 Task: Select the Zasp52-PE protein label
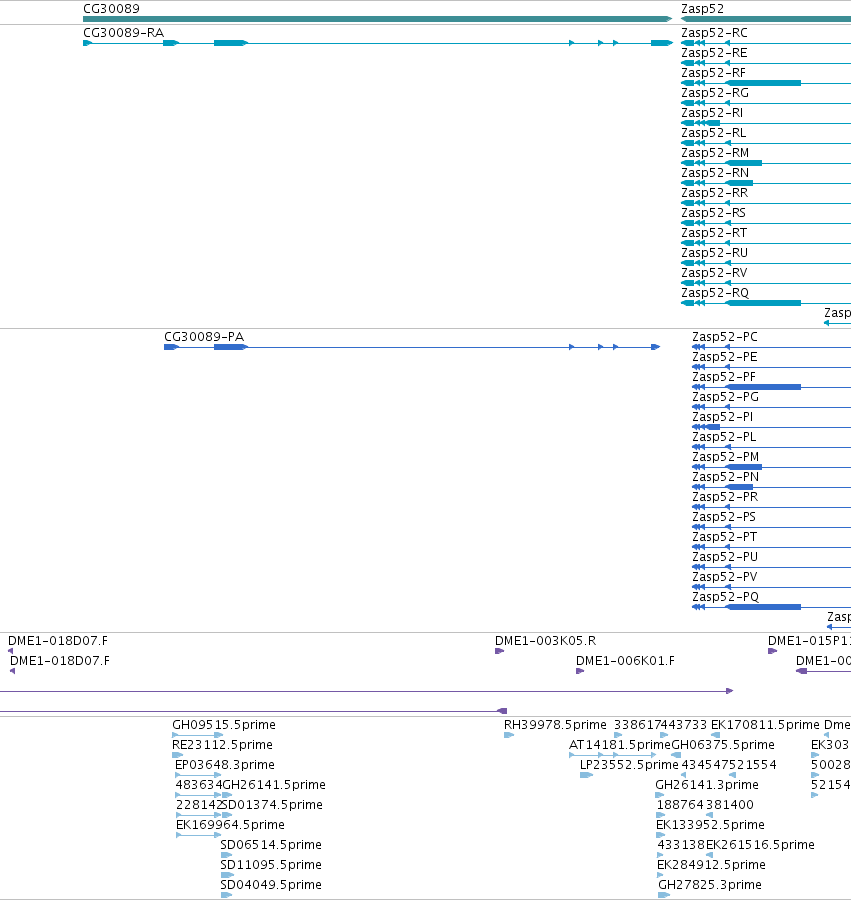pos(725,357)
